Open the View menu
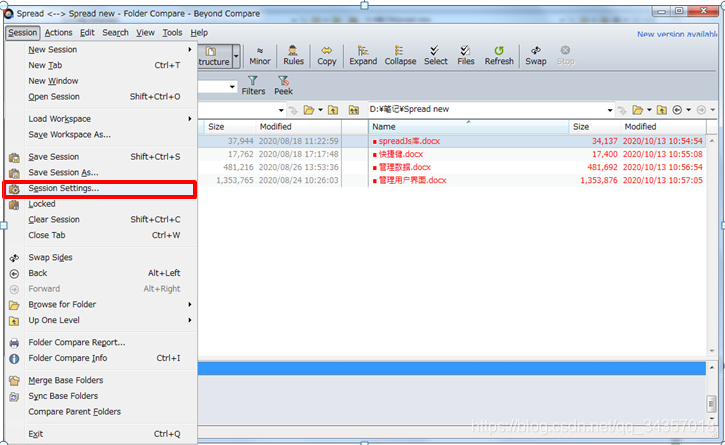The image size is (725, 445). 145,33
